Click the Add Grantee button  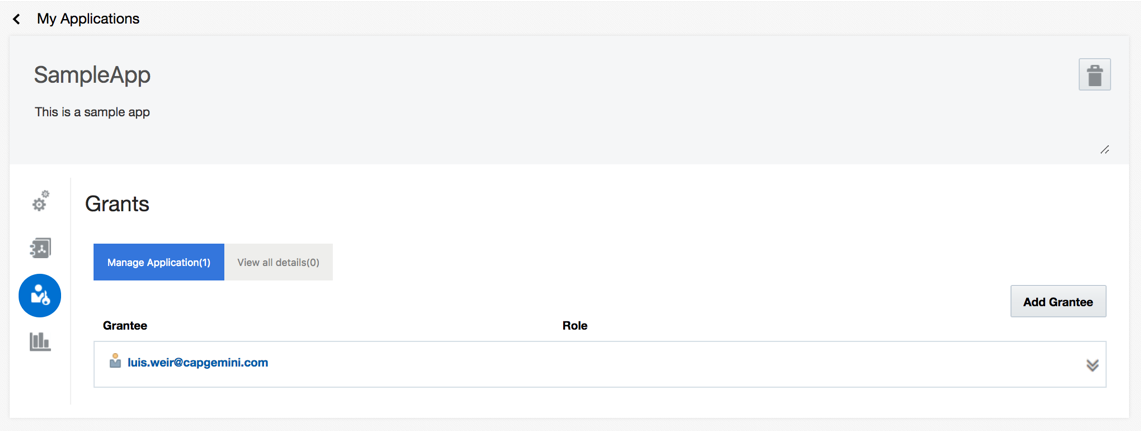point(1058,301)
